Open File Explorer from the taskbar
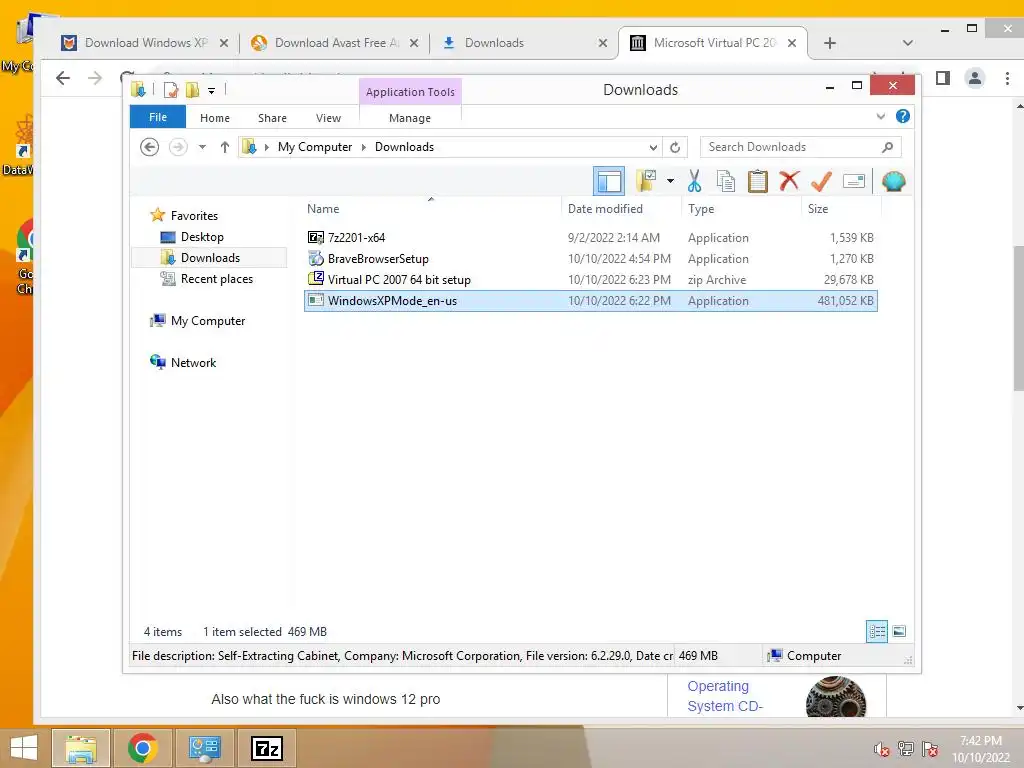1024x768 pixels. [81, 748]
